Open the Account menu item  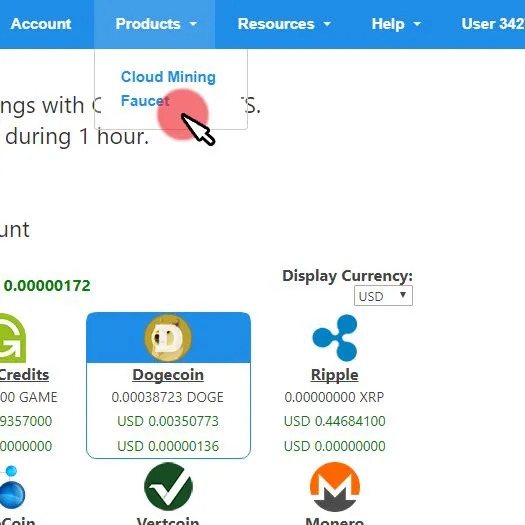(41, 24)
